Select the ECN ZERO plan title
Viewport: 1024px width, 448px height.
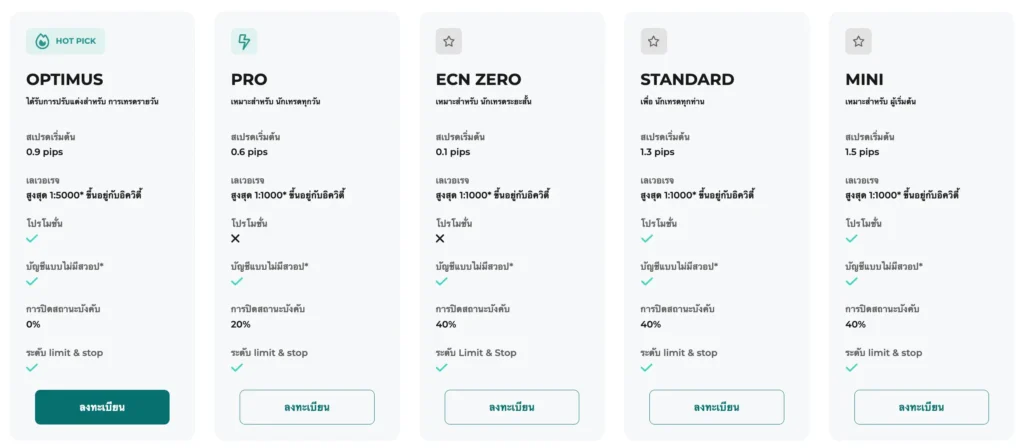pyautogui.click(x=478, y=80)
